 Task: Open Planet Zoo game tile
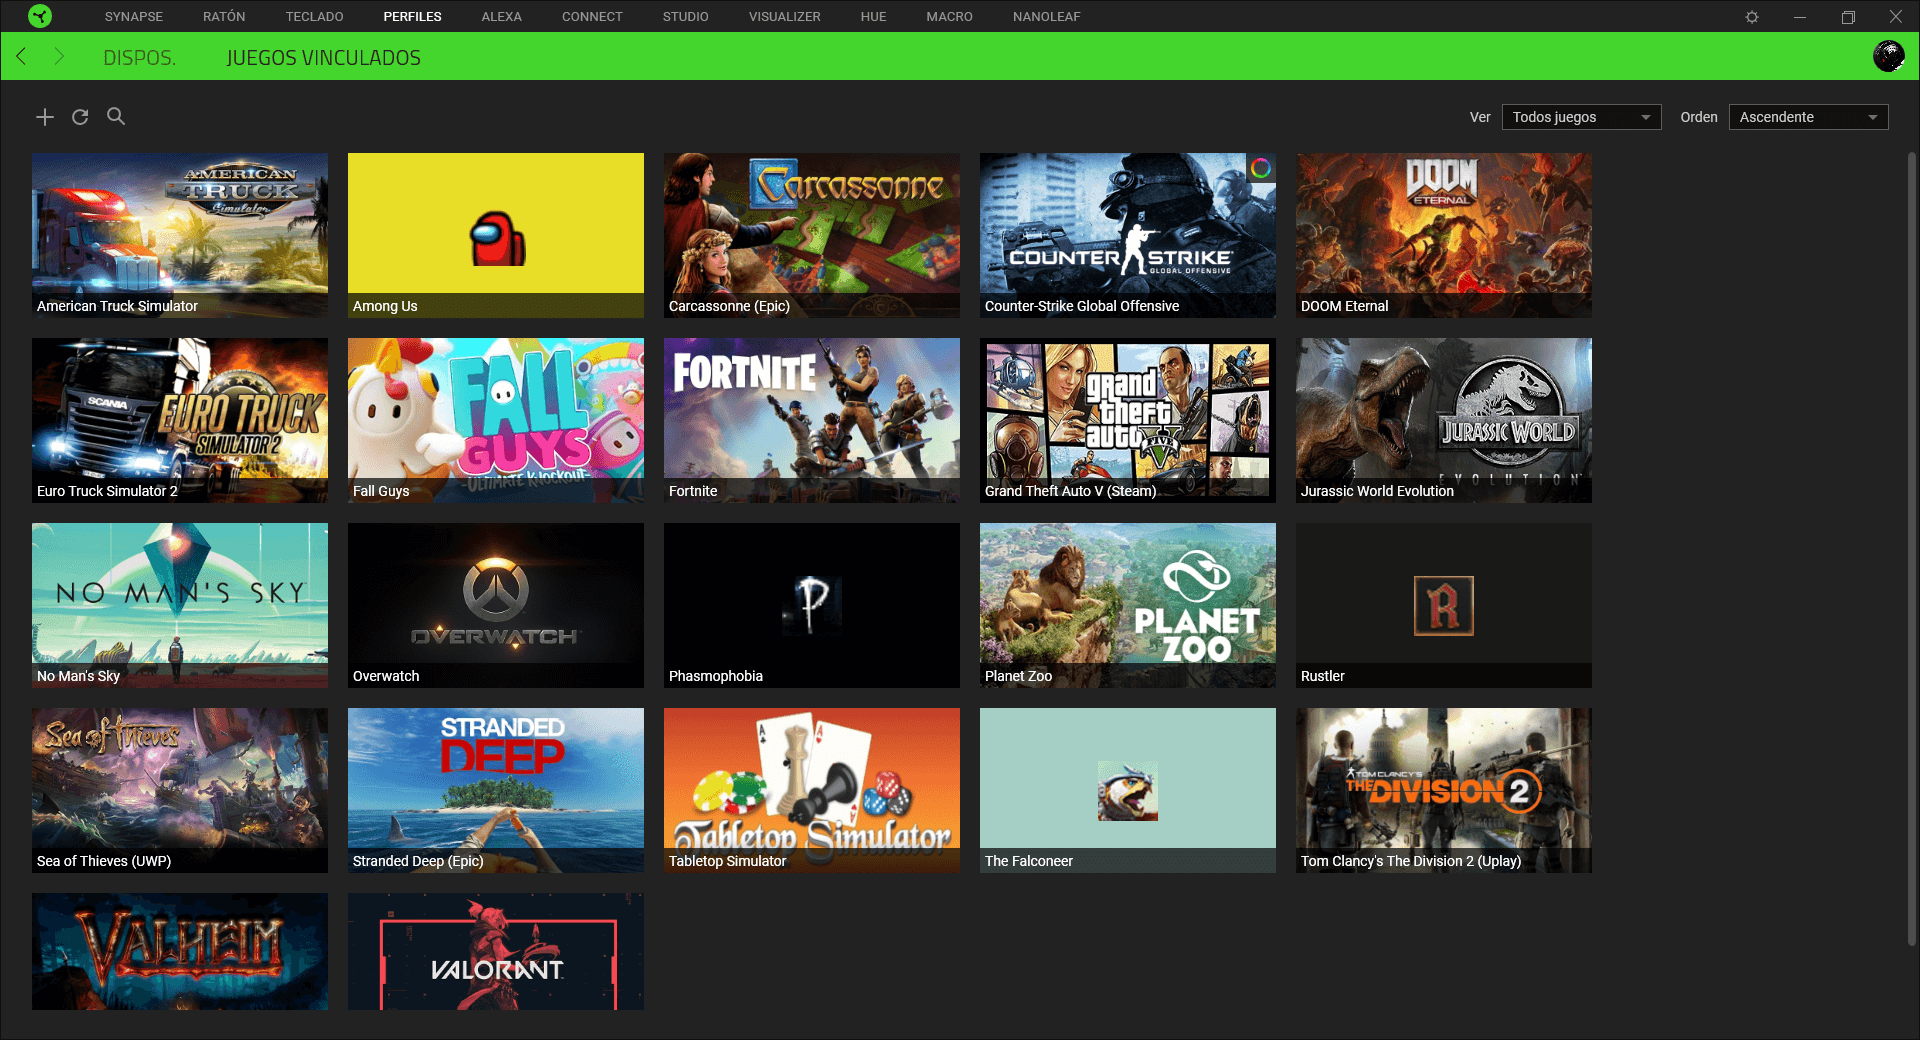tap(1128, 605)
